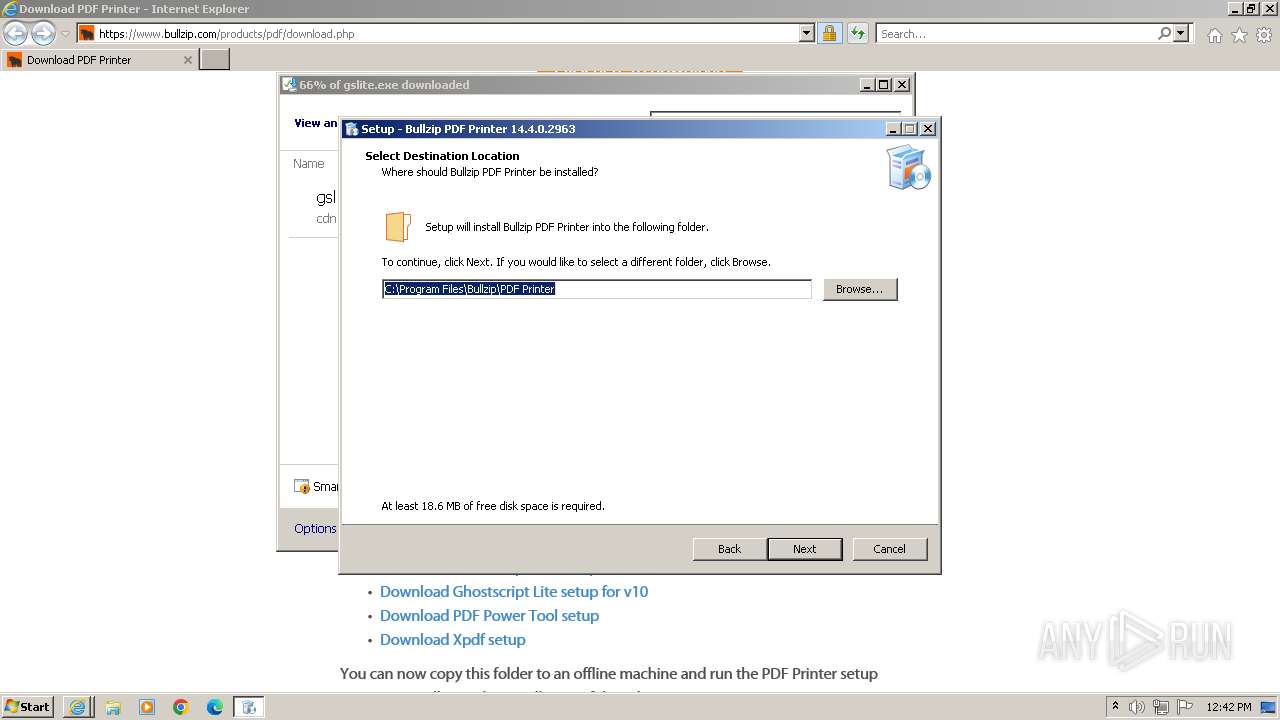Viewport: 1280px width, 720px height.
Task: Show hidden system tray icons
Action: click(x=1115, y=706)
